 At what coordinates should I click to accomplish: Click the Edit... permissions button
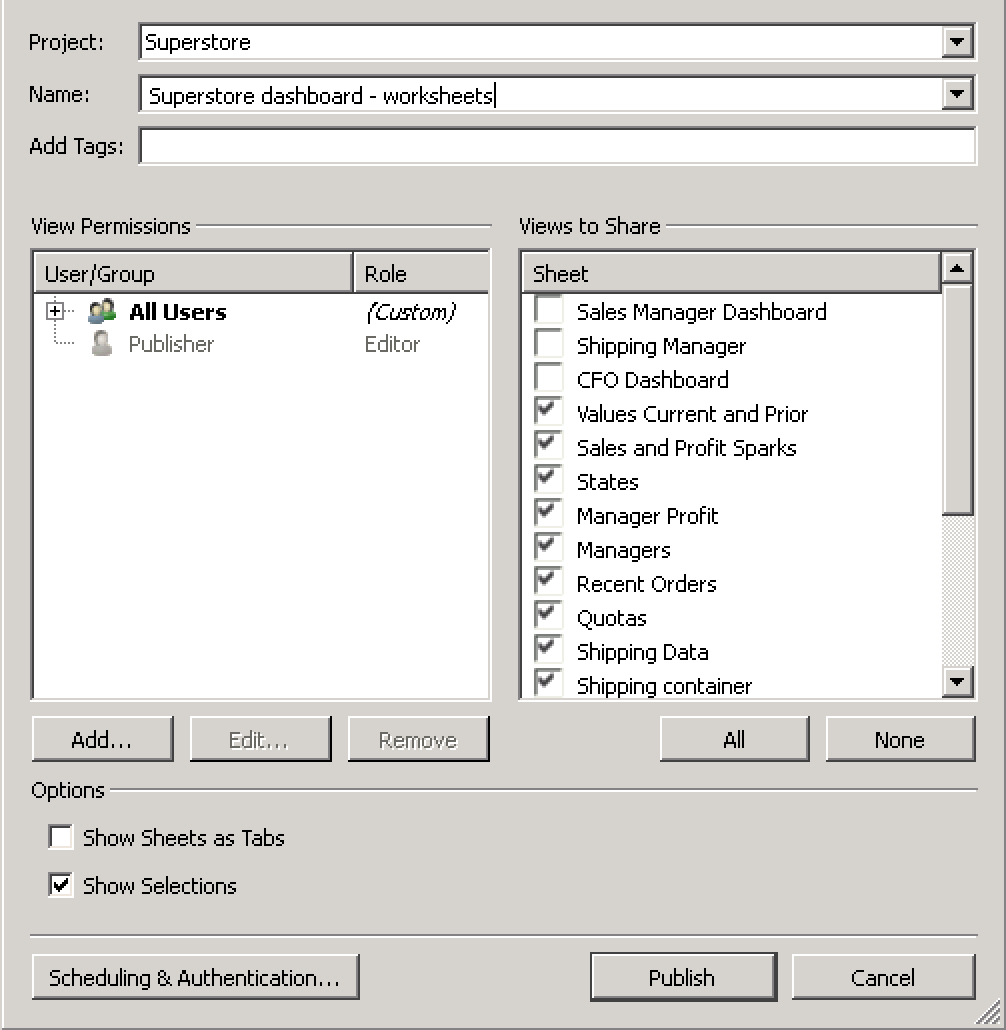point(260,739)
